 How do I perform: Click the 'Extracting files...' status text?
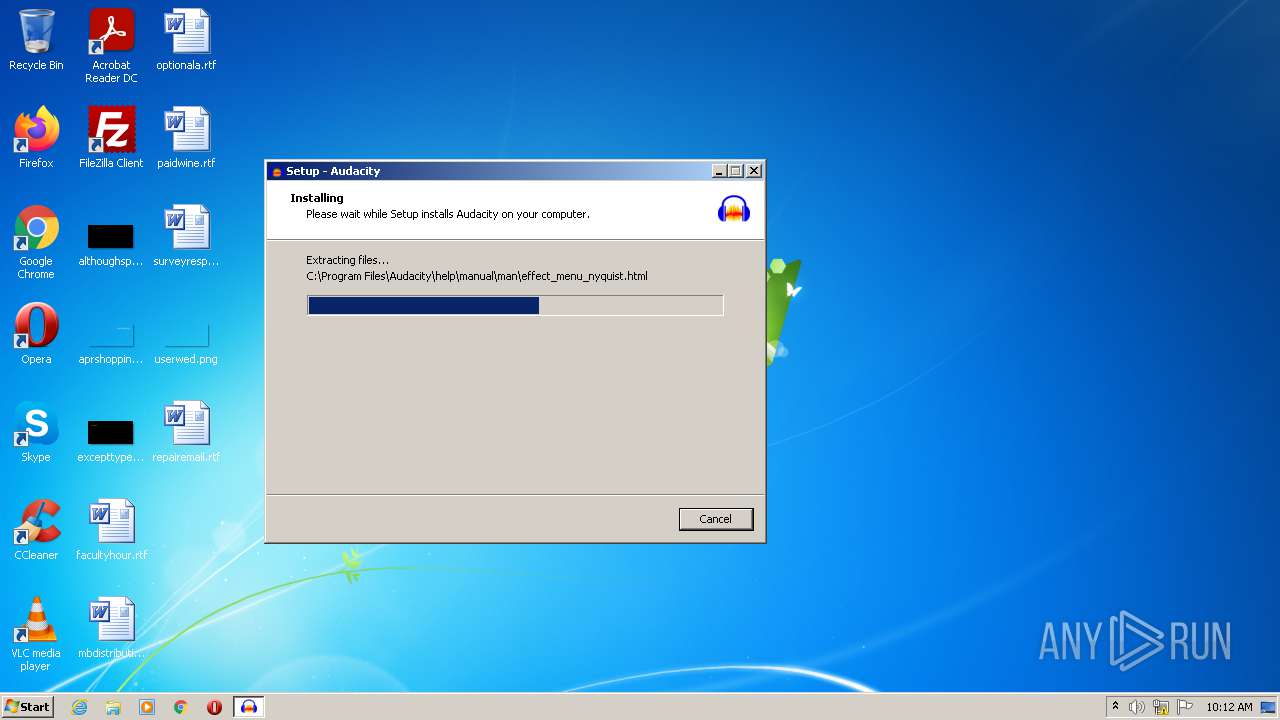tap(348, 260)
